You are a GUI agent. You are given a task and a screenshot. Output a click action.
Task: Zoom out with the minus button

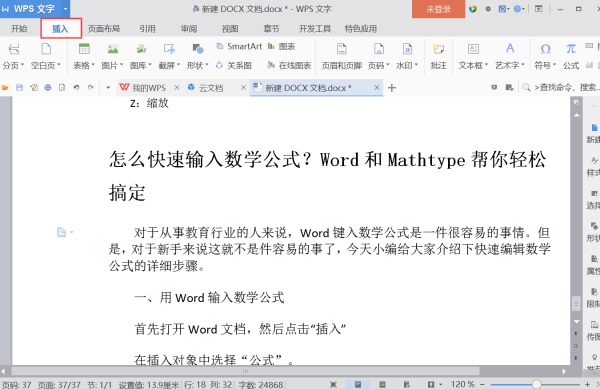[x=482, y=384]
